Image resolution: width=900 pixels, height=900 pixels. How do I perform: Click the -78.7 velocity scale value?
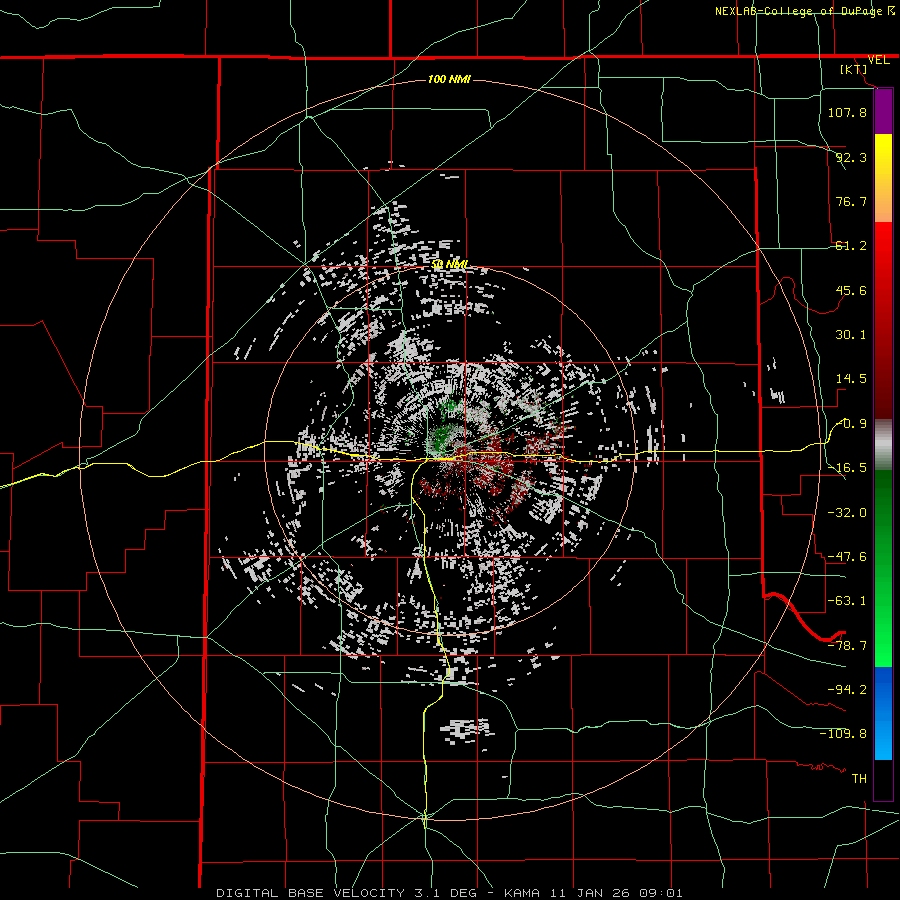point(847,646)
